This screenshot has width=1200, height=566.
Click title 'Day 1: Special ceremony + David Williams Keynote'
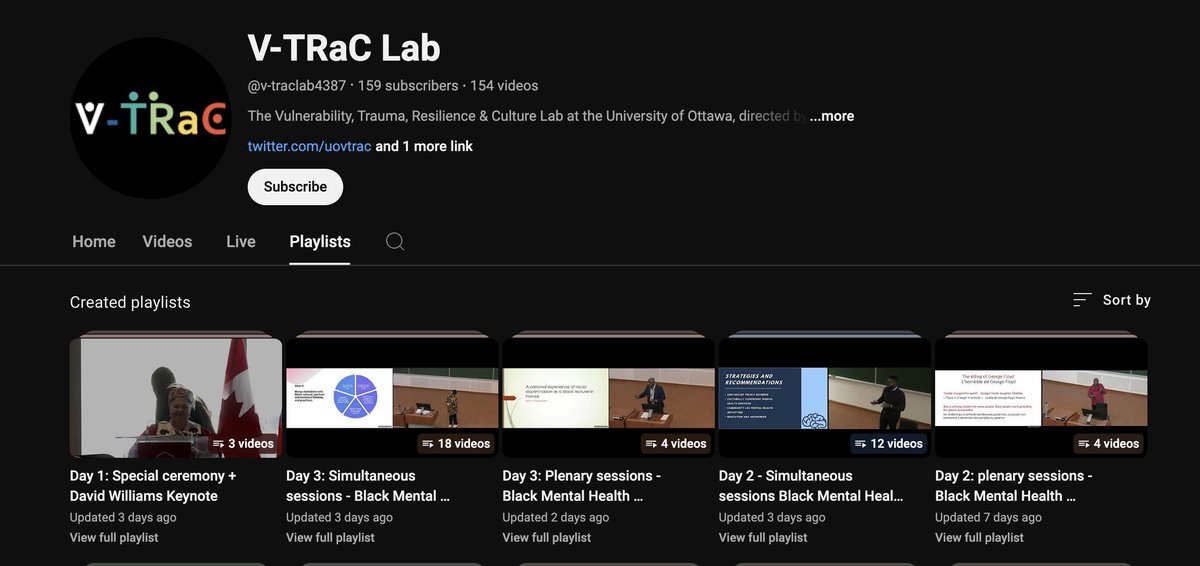153,486
